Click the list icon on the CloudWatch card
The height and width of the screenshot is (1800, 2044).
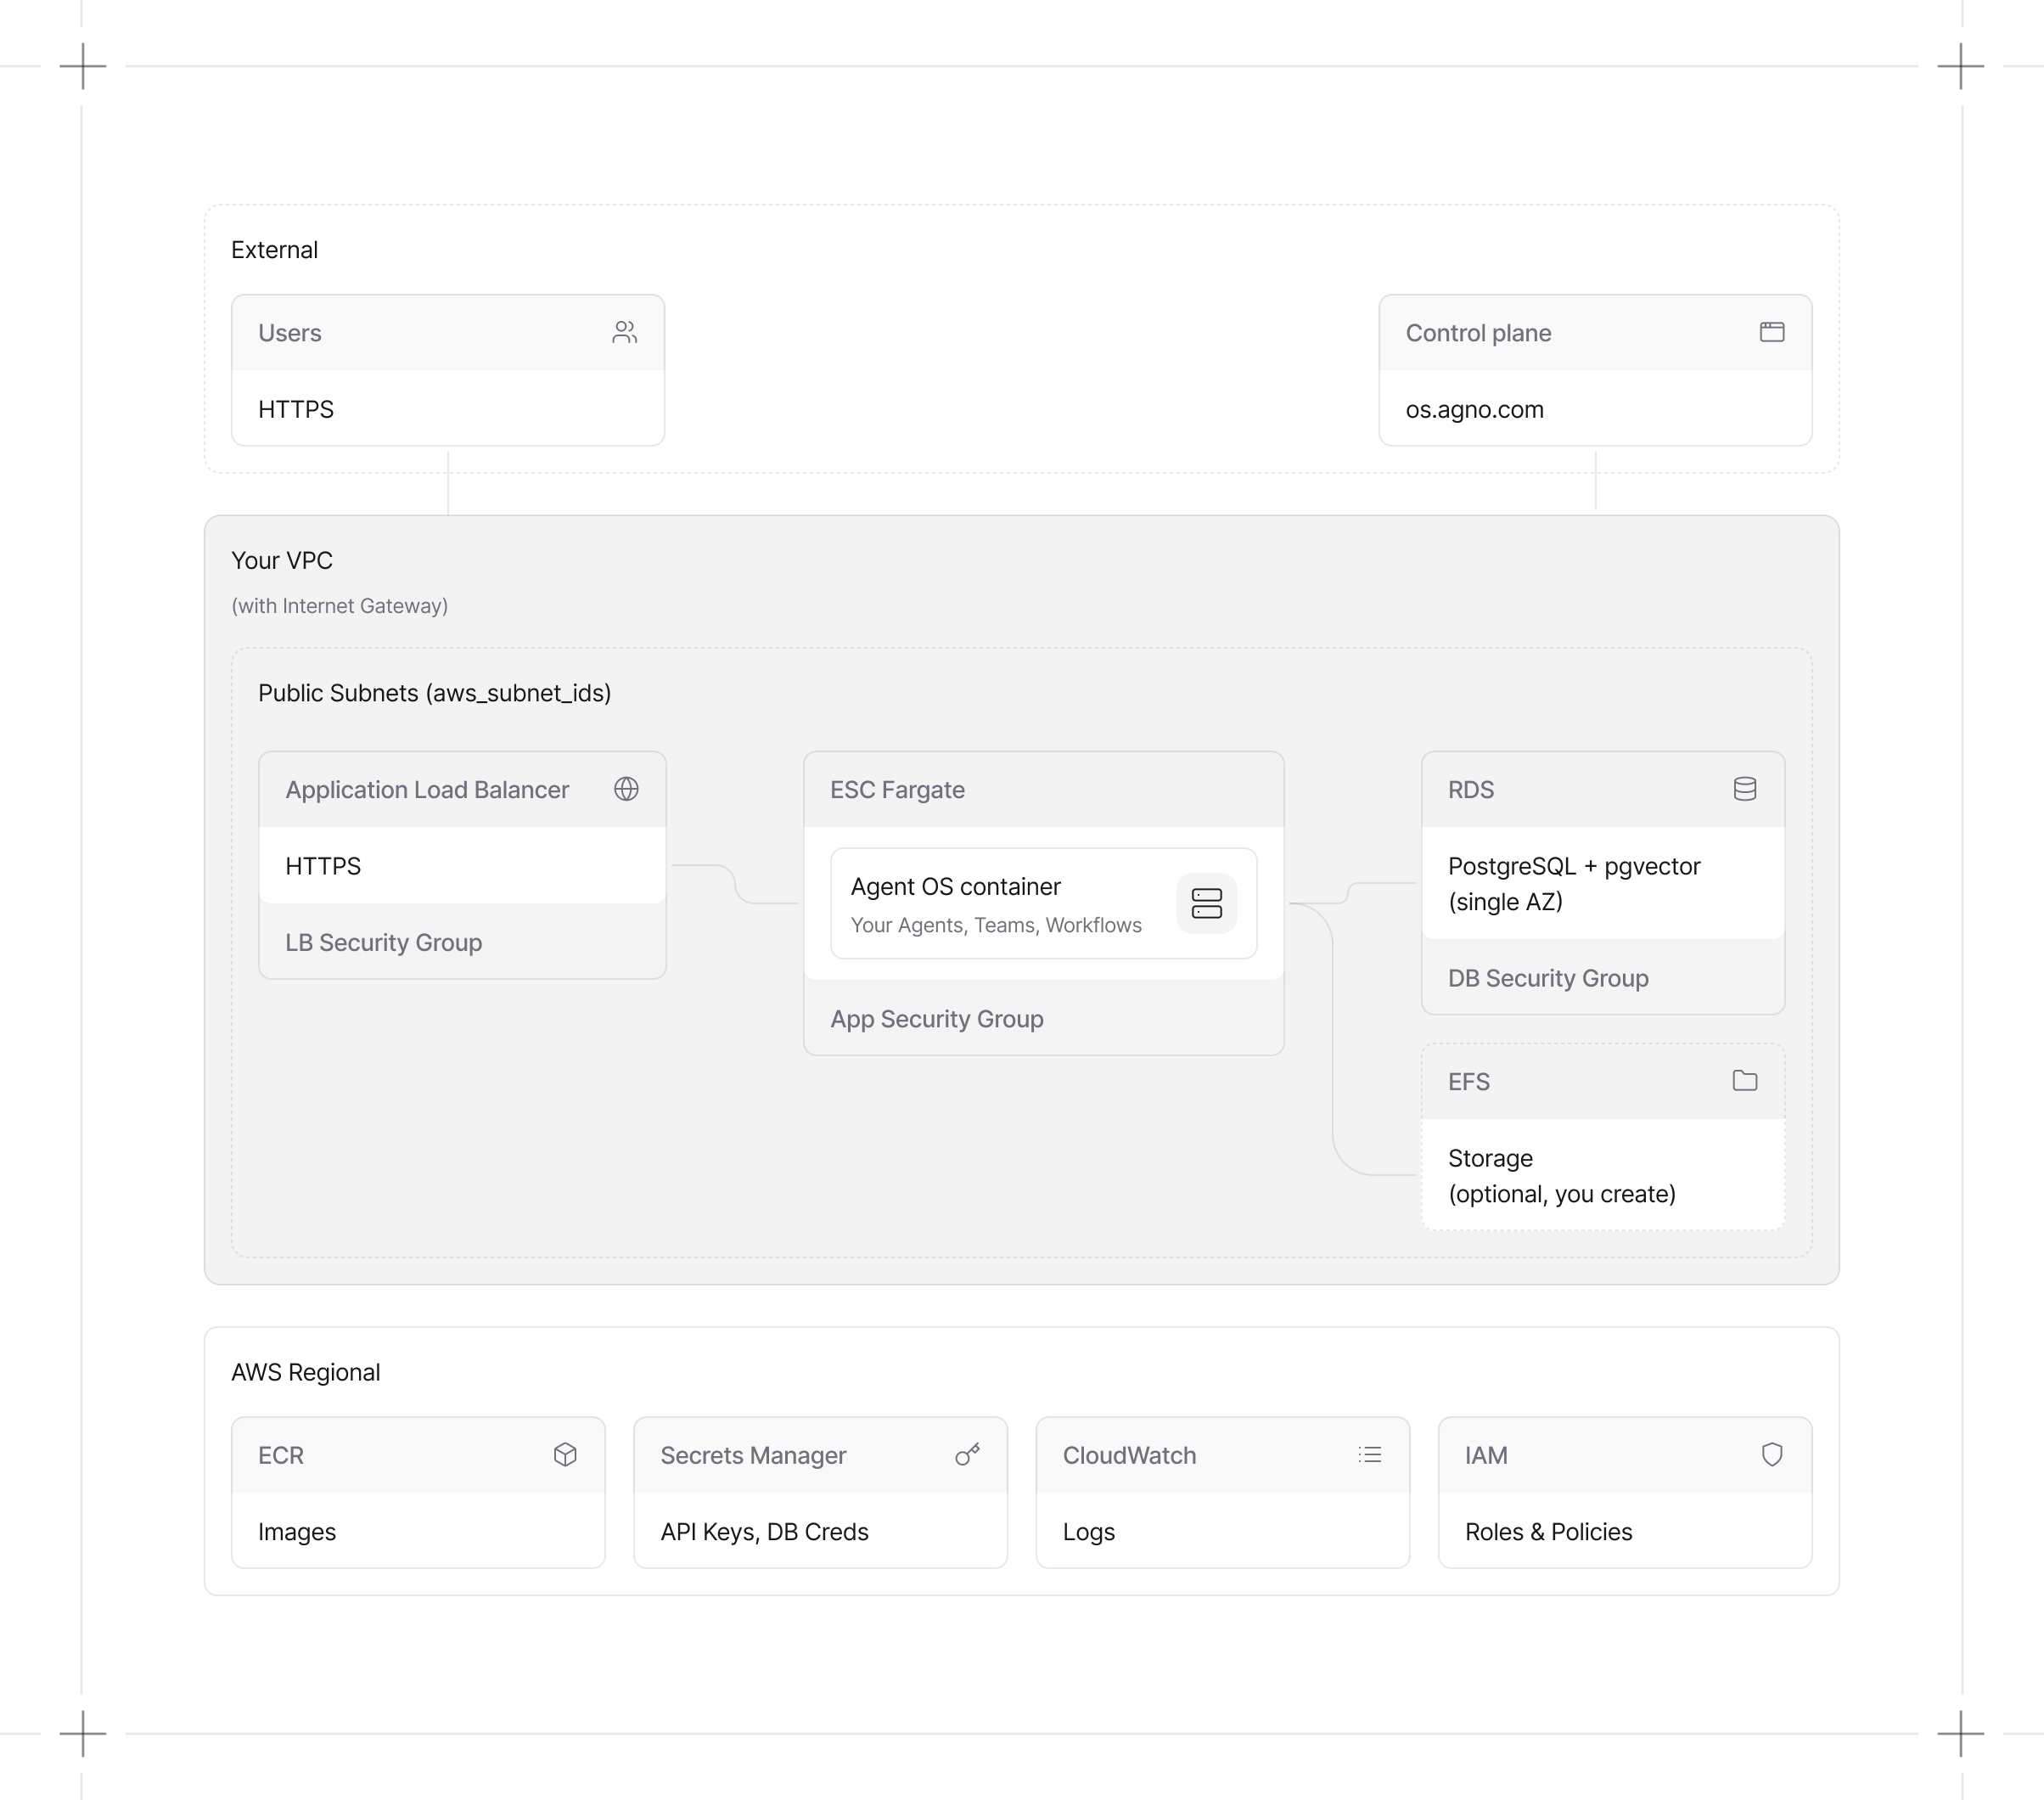1369,1455
